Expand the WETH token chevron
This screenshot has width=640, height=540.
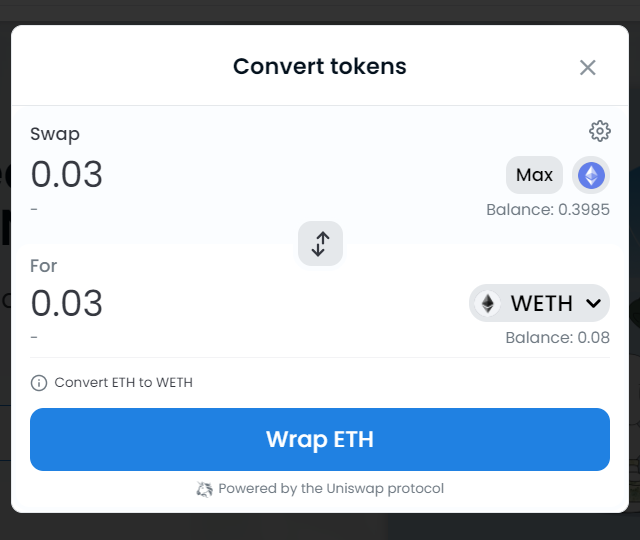click(x=593, y=303)
